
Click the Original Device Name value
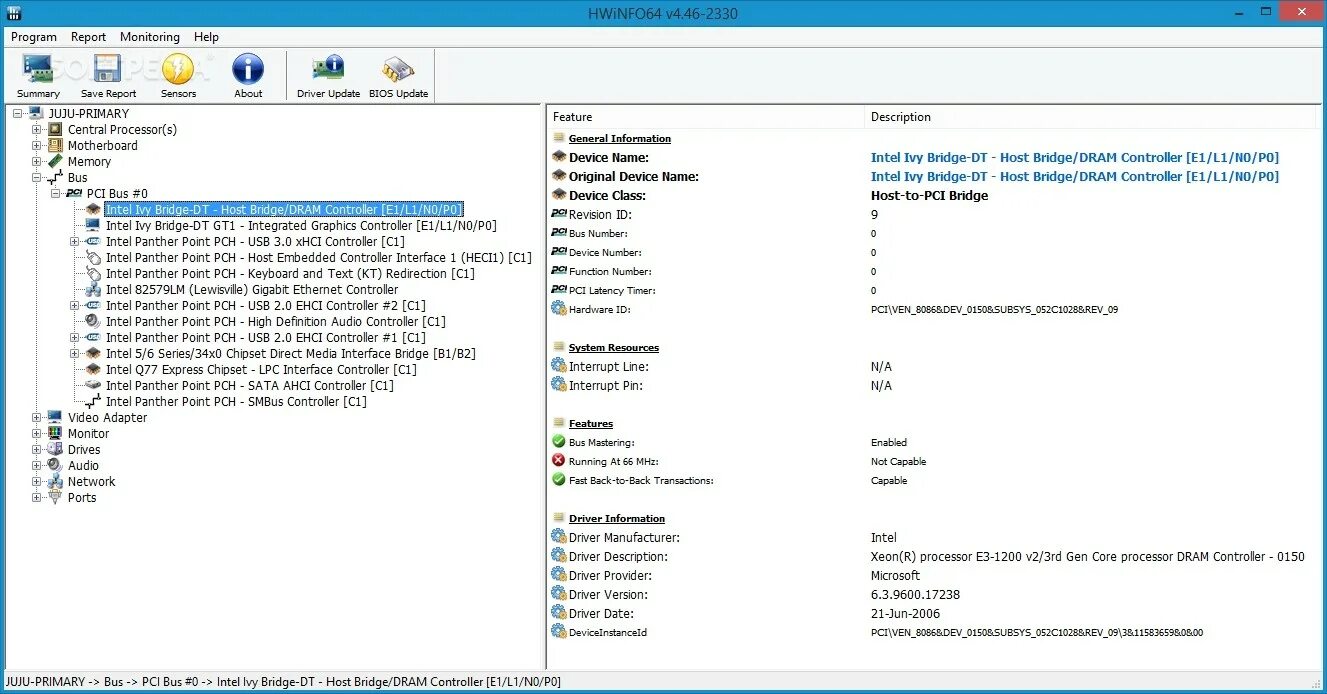pos(1075,176)
